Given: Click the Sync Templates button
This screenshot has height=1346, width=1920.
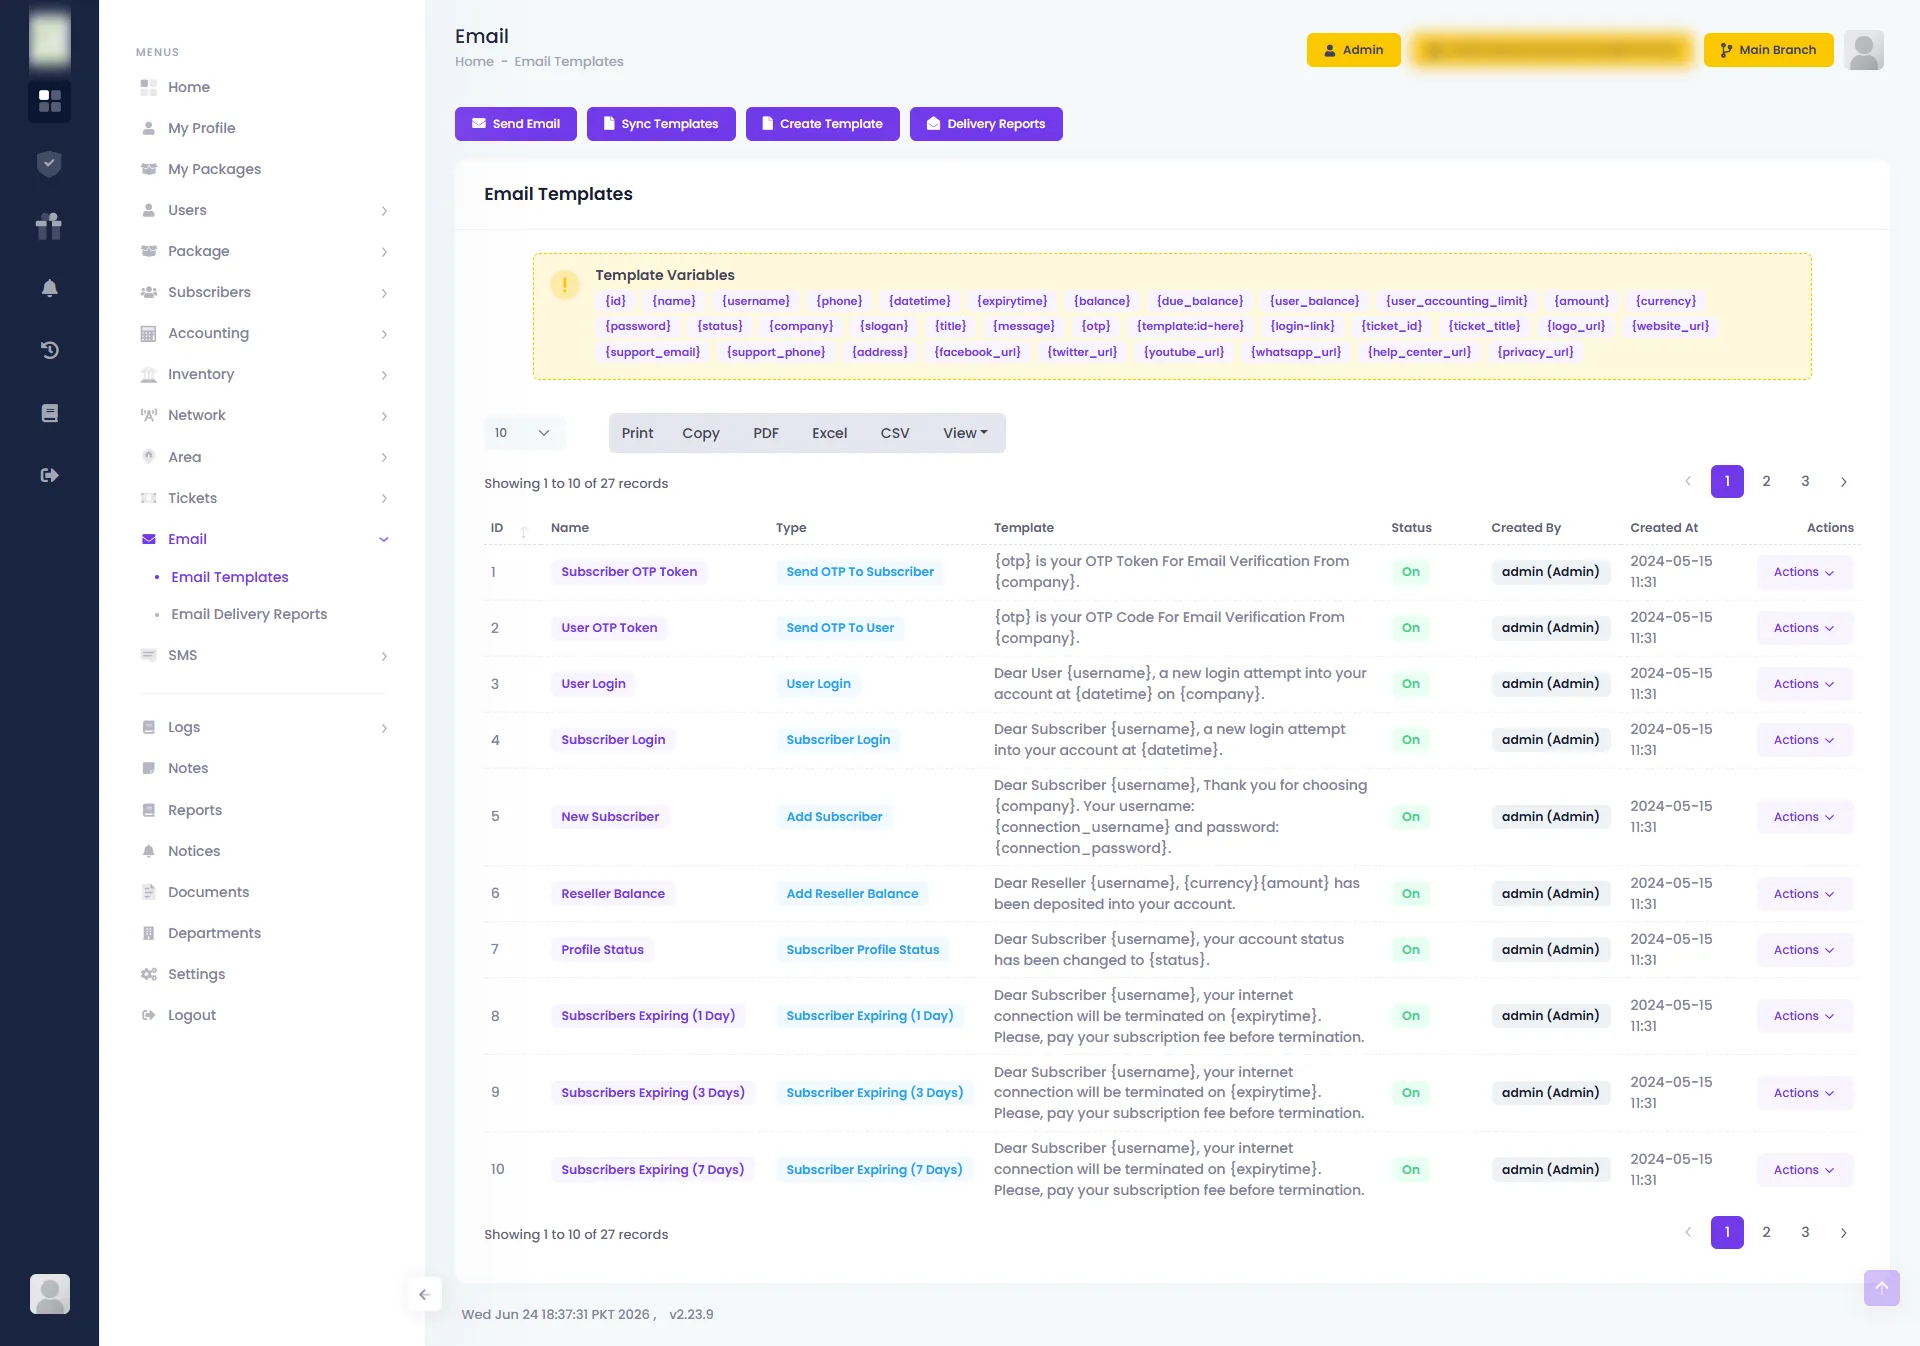Looking at the screenshot, I should click(661, 124).
